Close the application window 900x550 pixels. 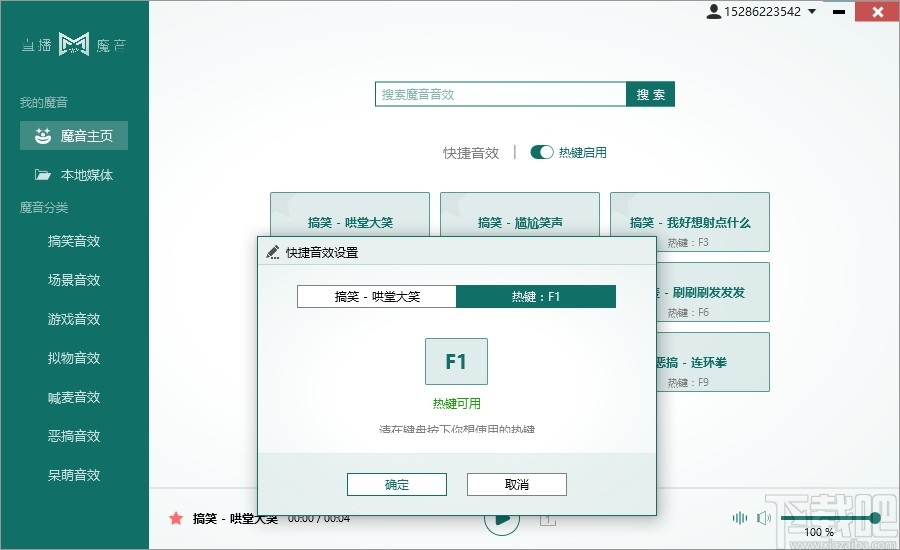[877, 11]
